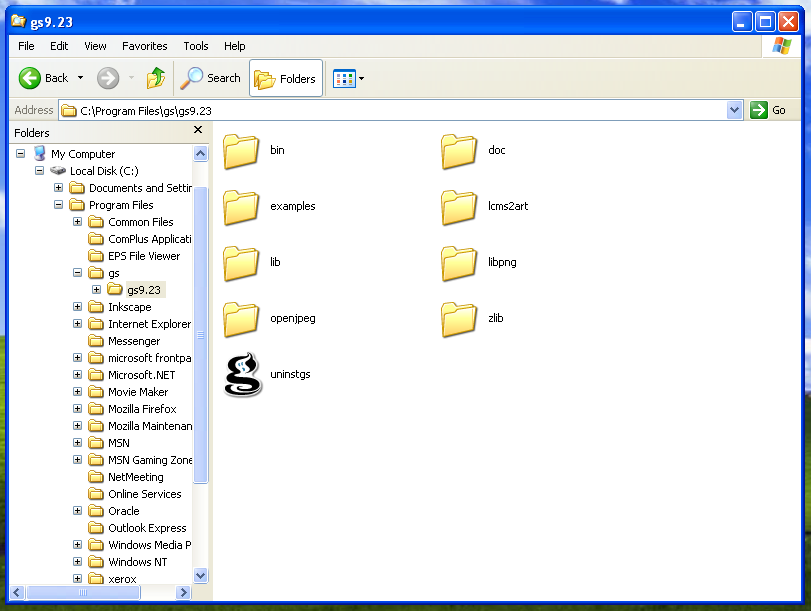The image size is (811, 611).
Task: Click the Views icon button
Action: click(x=344, y=79)
